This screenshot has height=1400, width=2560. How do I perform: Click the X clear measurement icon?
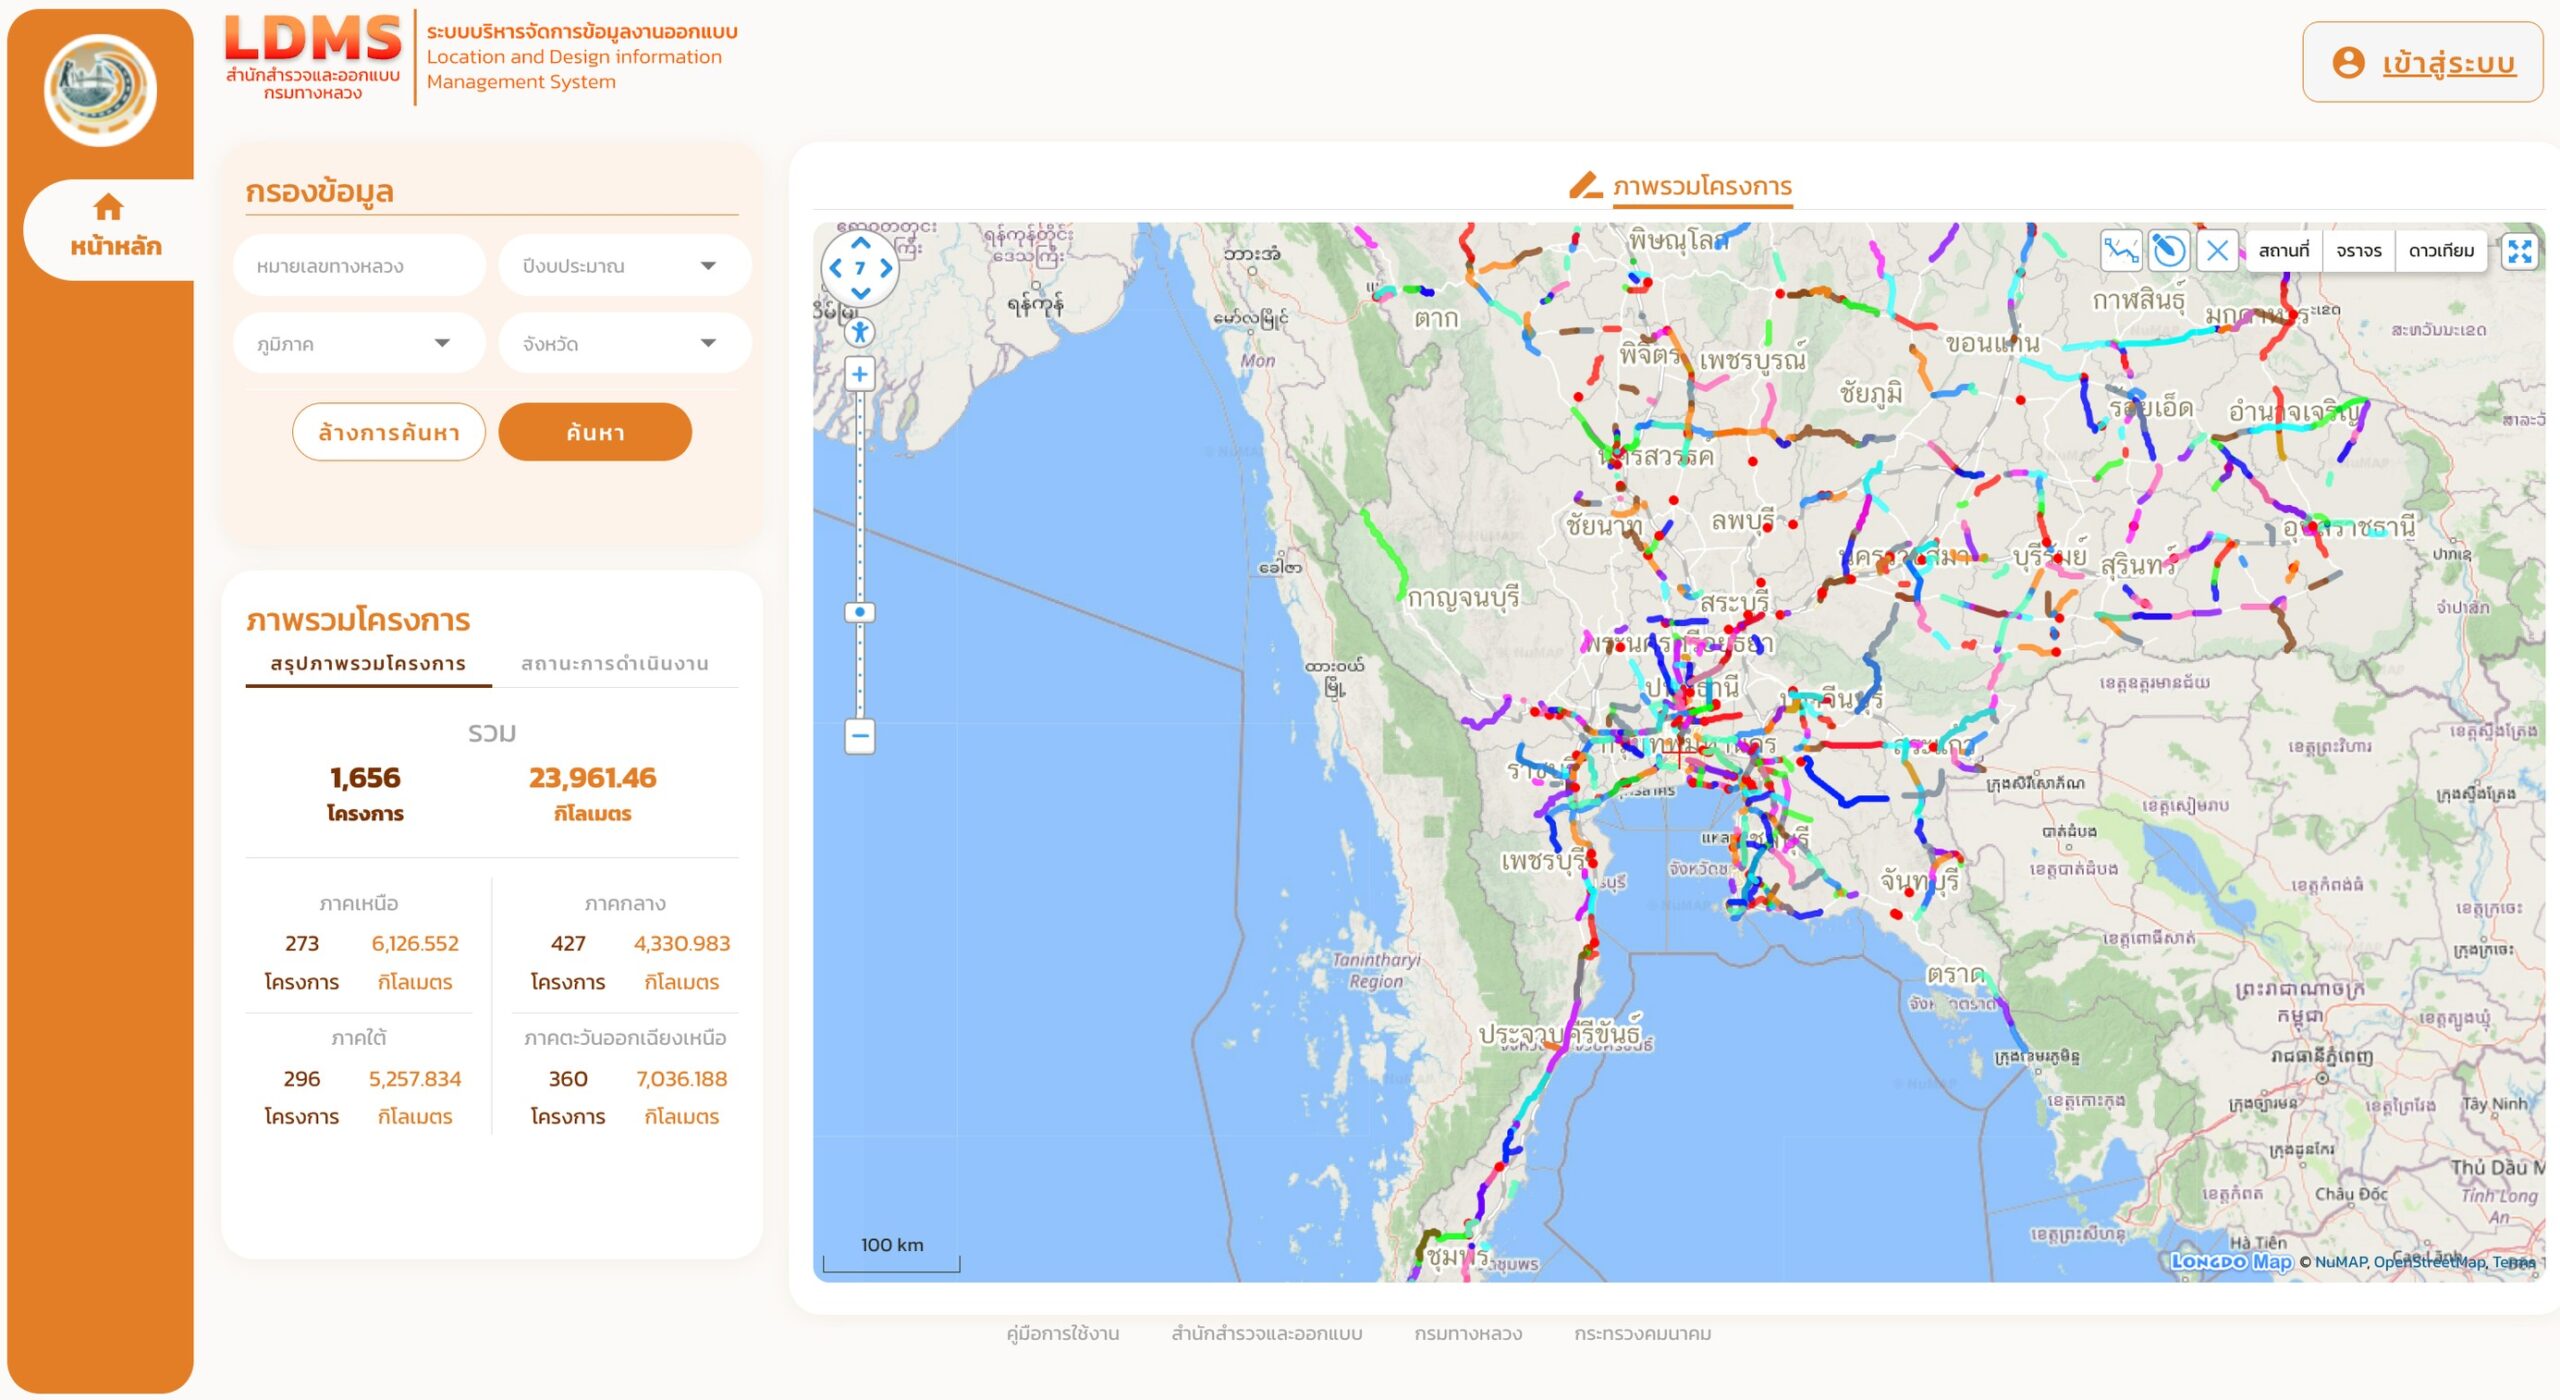tap(2216, 250)
